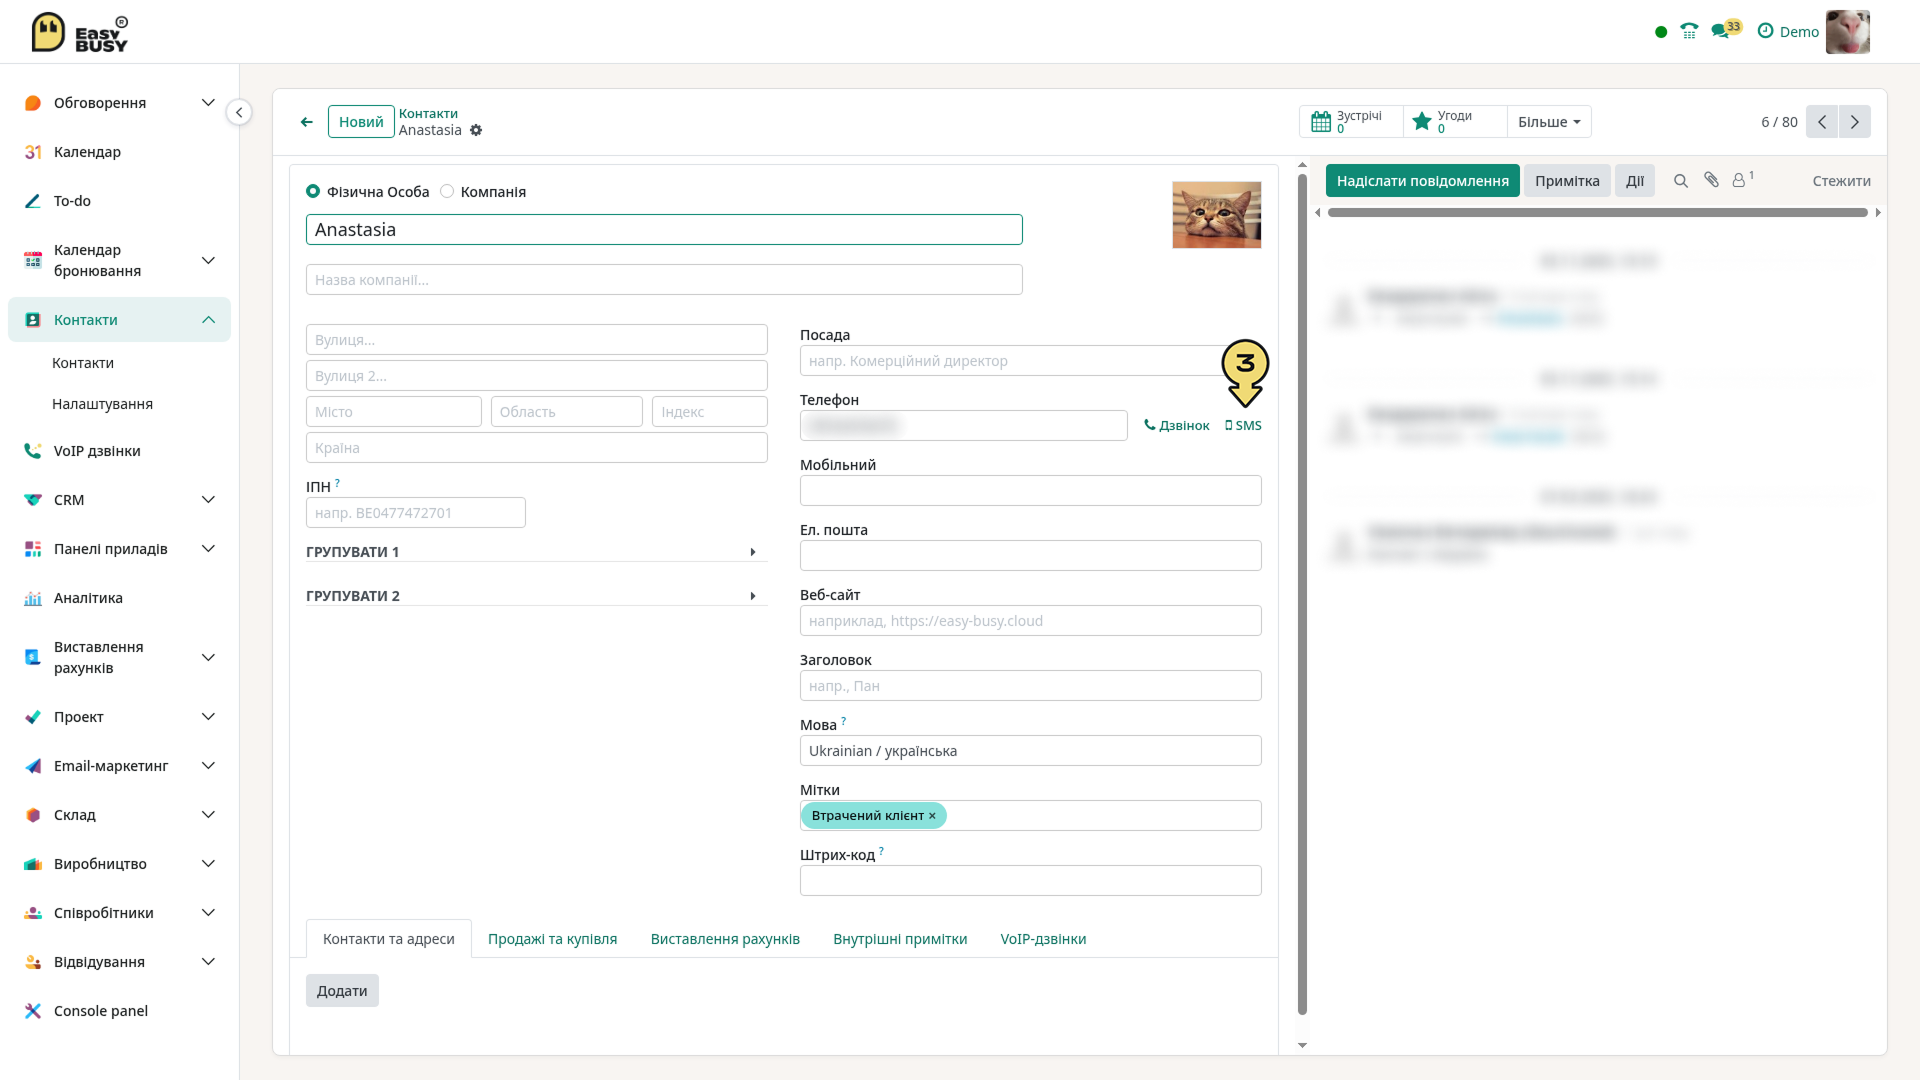Remove the Втрачений клієнт tag
Image resolution: width=1920 pixels, height=1080 pixels.
pyautogui.click(x=932, y=816)
